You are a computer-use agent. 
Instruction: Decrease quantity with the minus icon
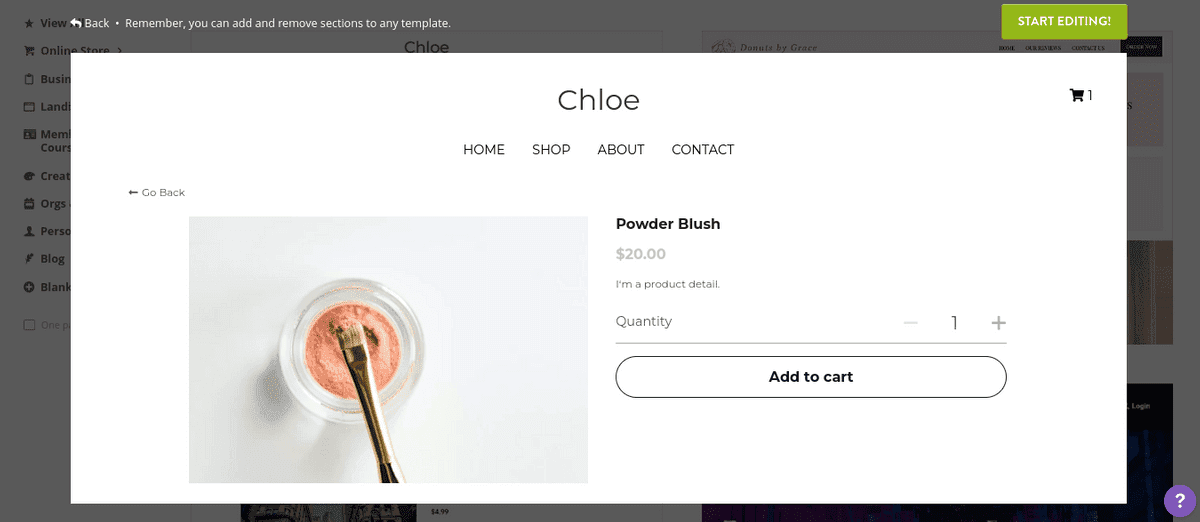pos(910,323)
